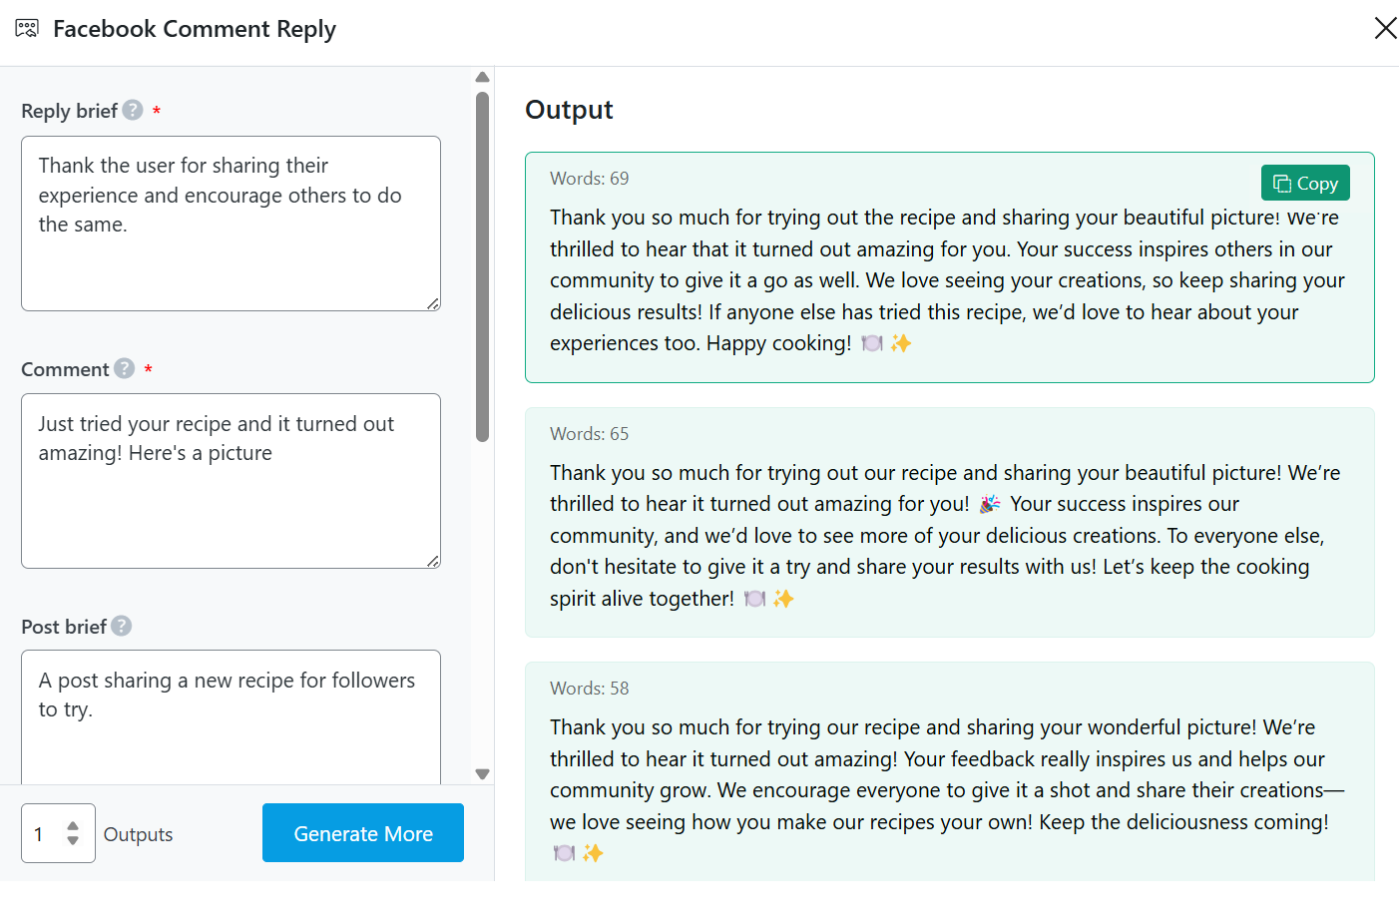Image resolution: width=1399 pixels, height=917 pixels.
Task: Click into the Comment text area
Action: pyautogui.click(x=230, y=500)
